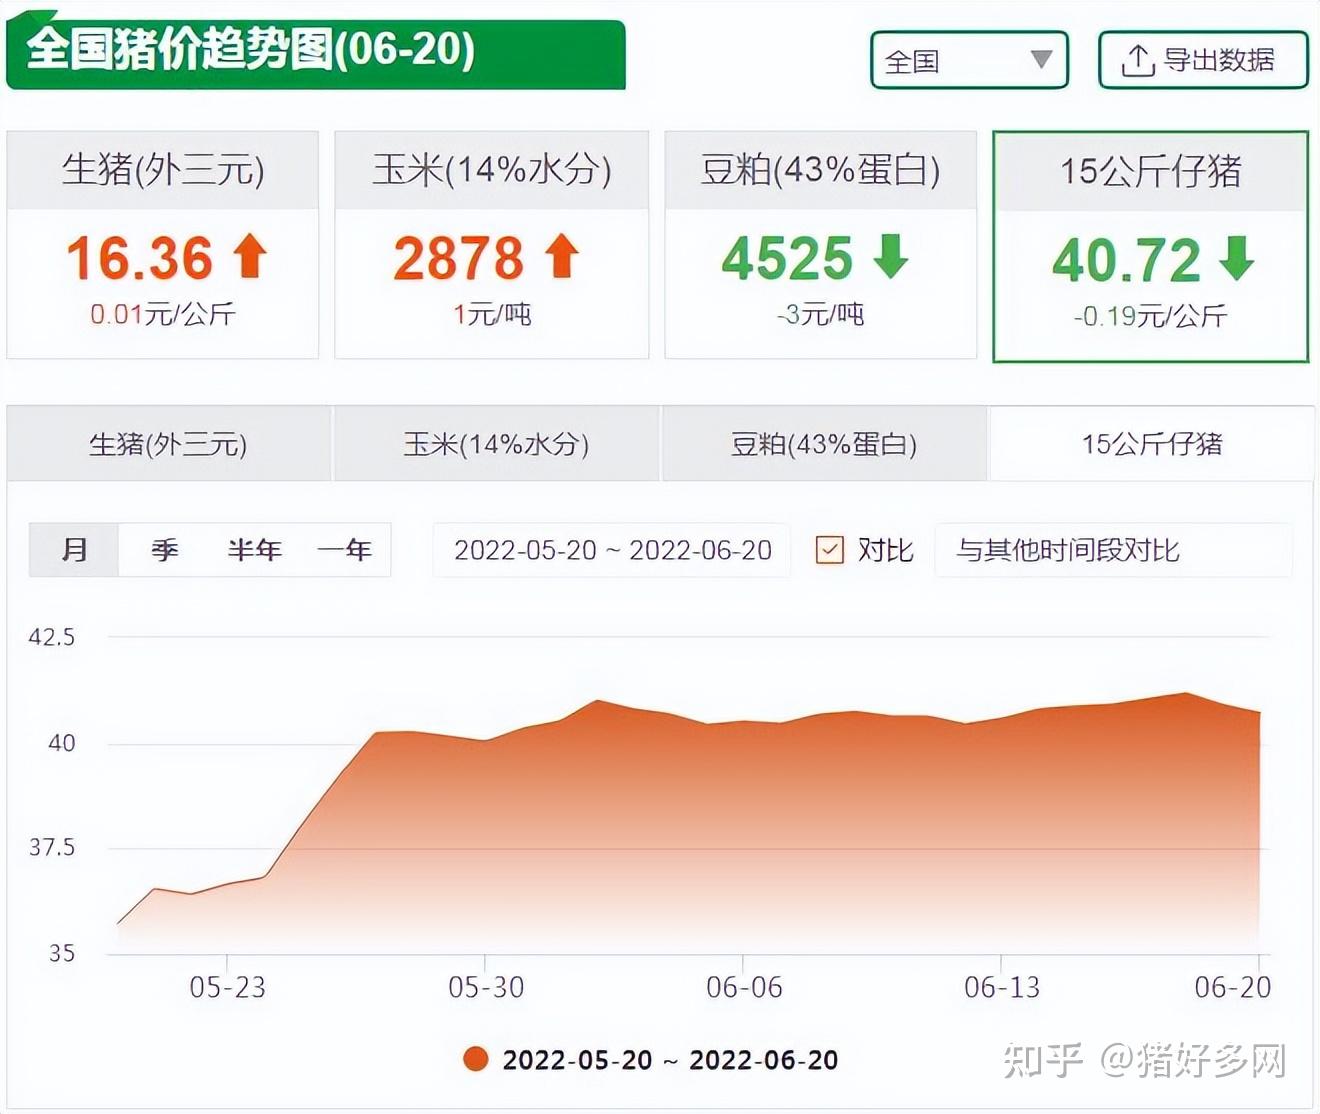Viewport: 1320px width, 1114px height.
Task: Expand the region dropdown arrow
Action: (1041, 60)
